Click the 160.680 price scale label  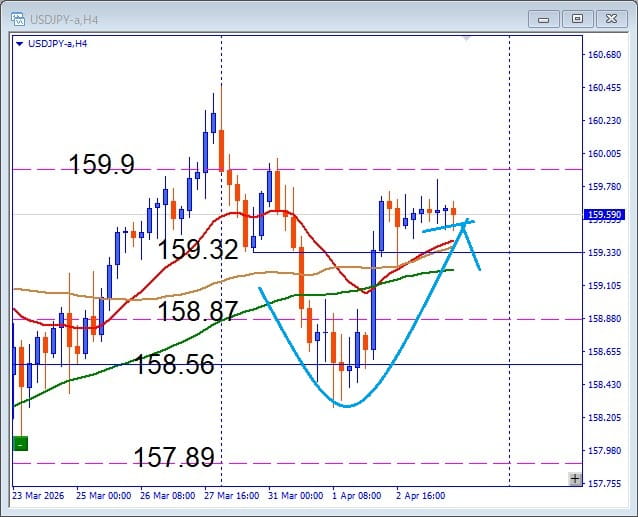(x=607, y=55)
